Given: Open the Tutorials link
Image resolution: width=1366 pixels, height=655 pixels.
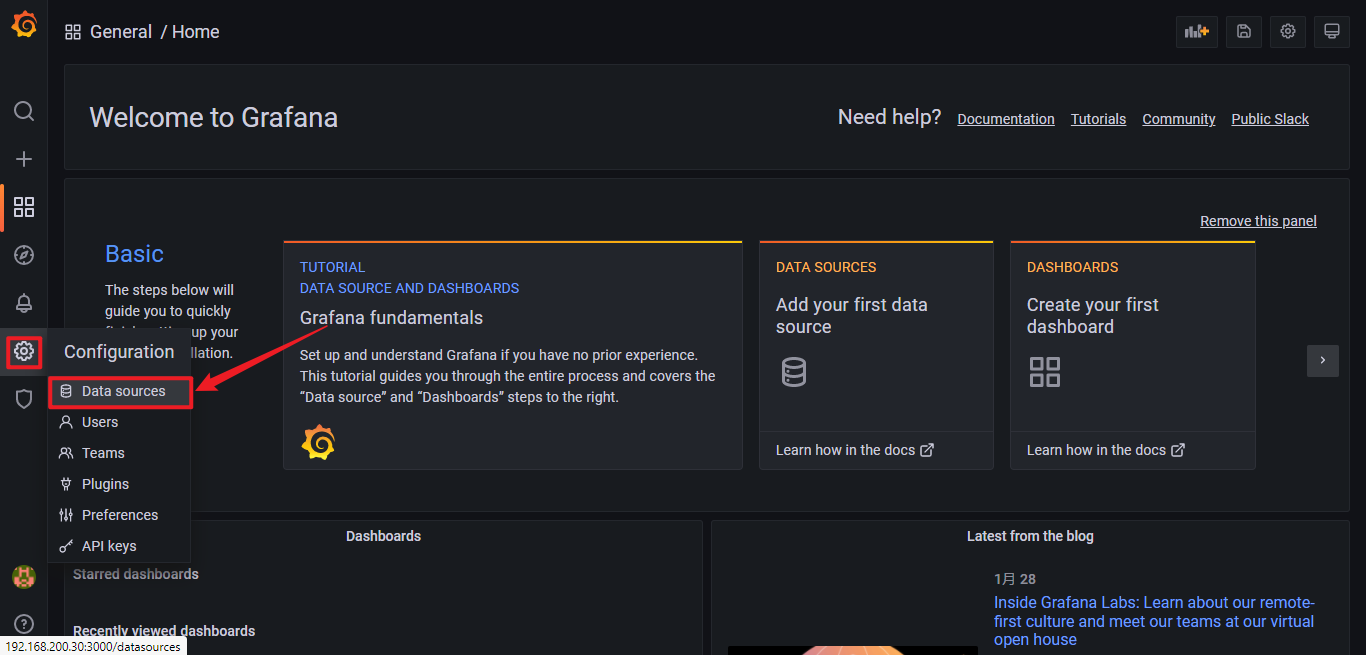Looking at the screenshot, I should coord(1098,119).
